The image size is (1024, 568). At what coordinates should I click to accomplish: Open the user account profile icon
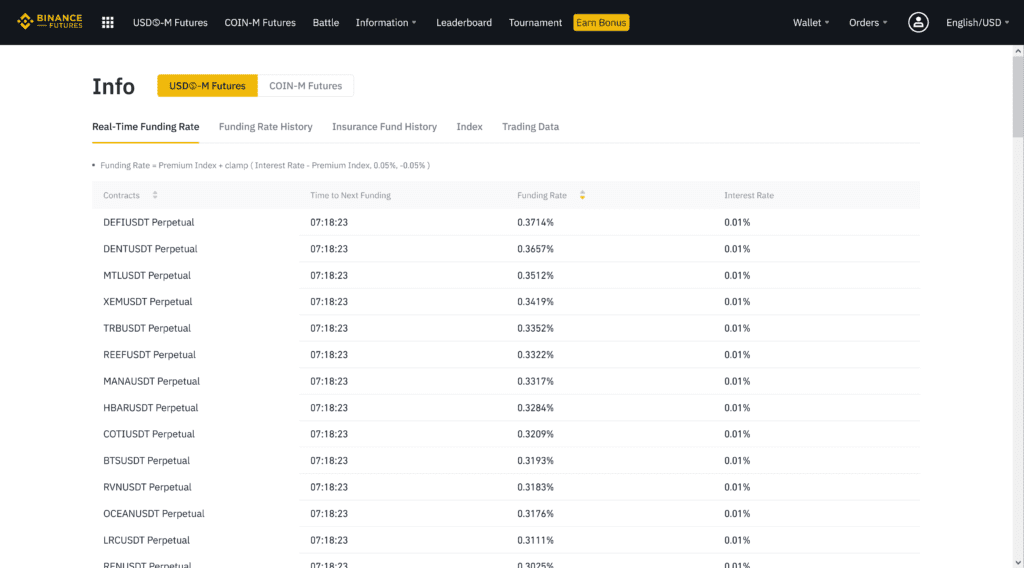(918, 22)
